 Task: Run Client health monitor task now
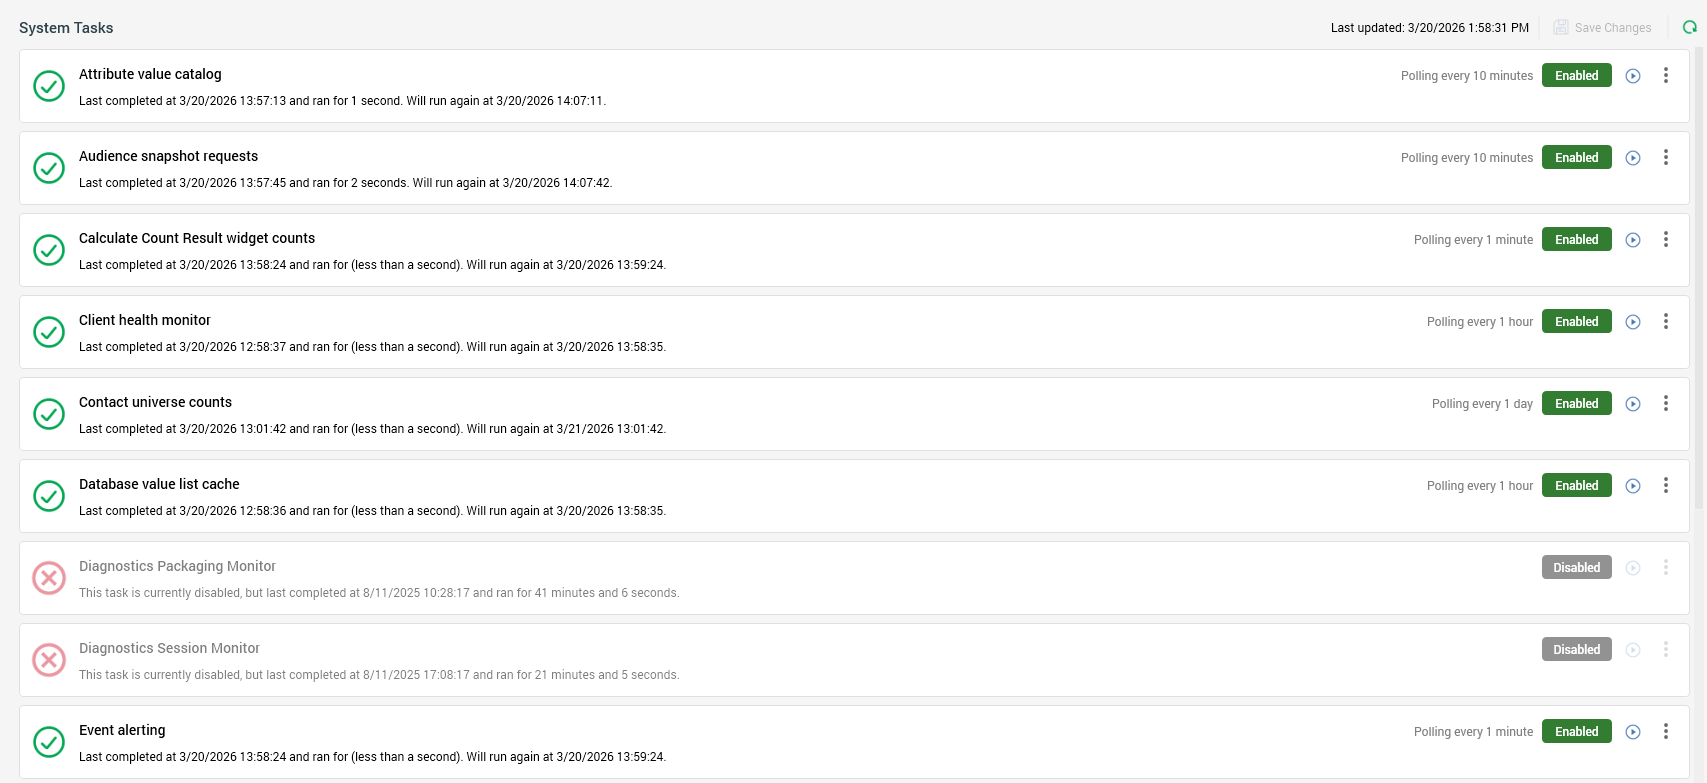(1633, 322)
